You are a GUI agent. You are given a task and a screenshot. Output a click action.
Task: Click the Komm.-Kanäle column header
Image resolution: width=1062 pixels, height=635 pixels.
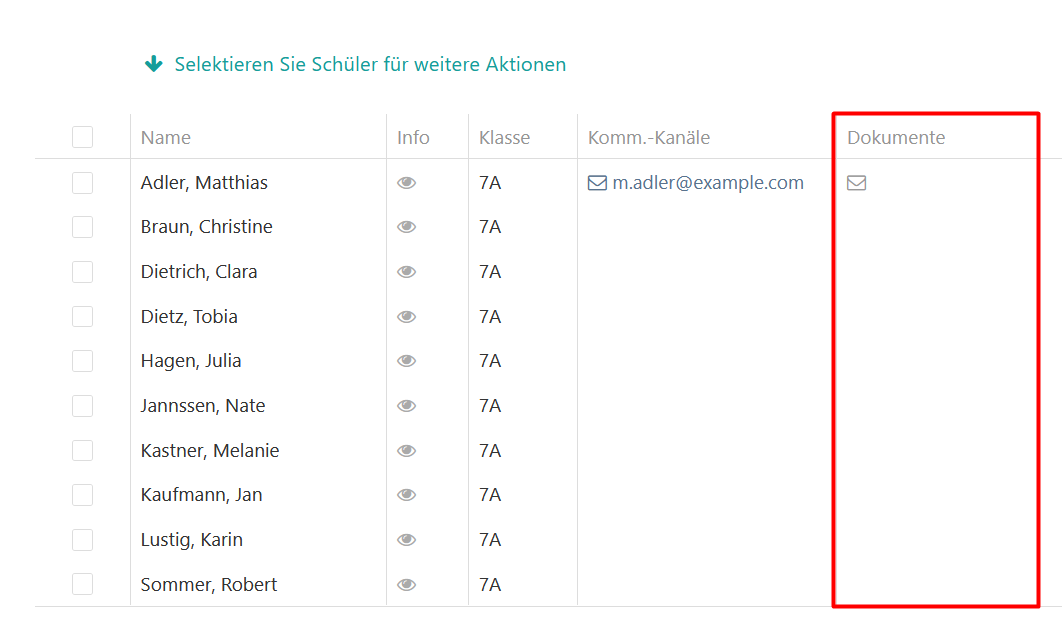[649, 138]
